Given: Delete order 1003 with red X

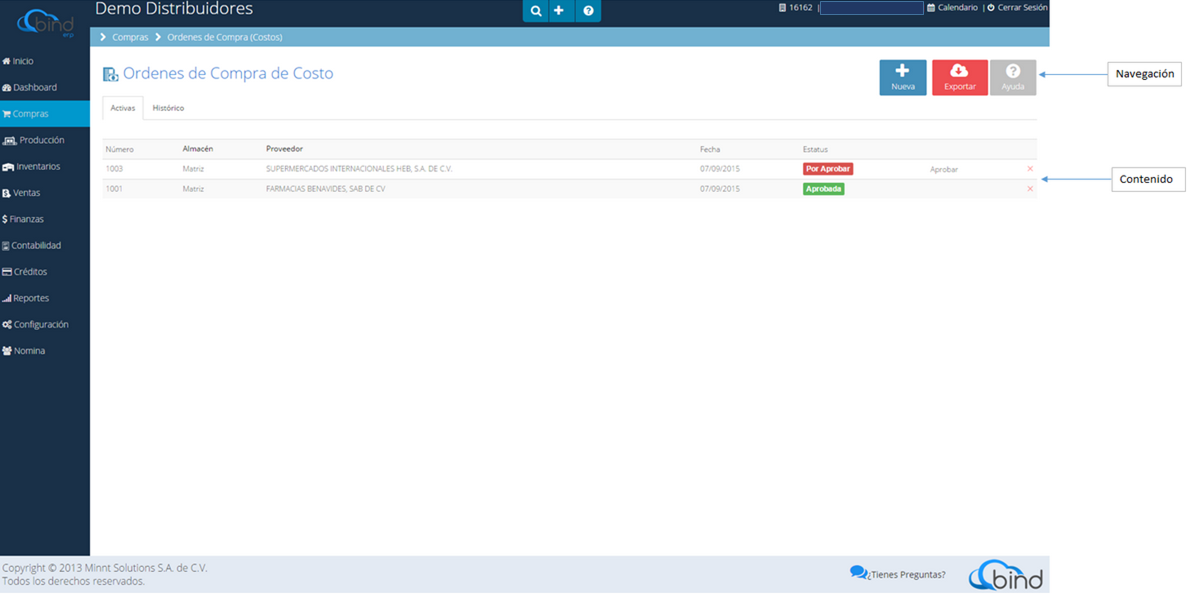Looking at the screenshot, I should [x=1030, y=169].
